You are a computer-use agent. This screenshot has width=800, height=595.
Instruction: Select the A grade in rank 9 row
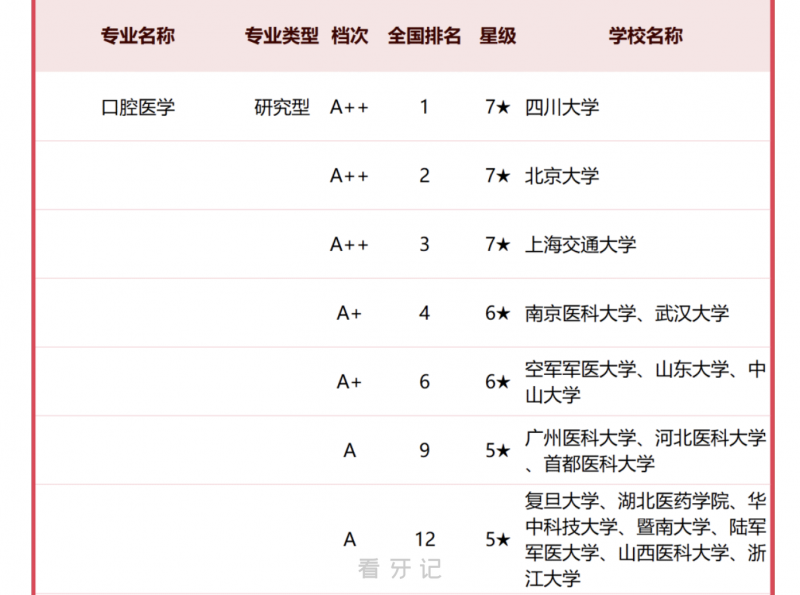coord(349,451)
